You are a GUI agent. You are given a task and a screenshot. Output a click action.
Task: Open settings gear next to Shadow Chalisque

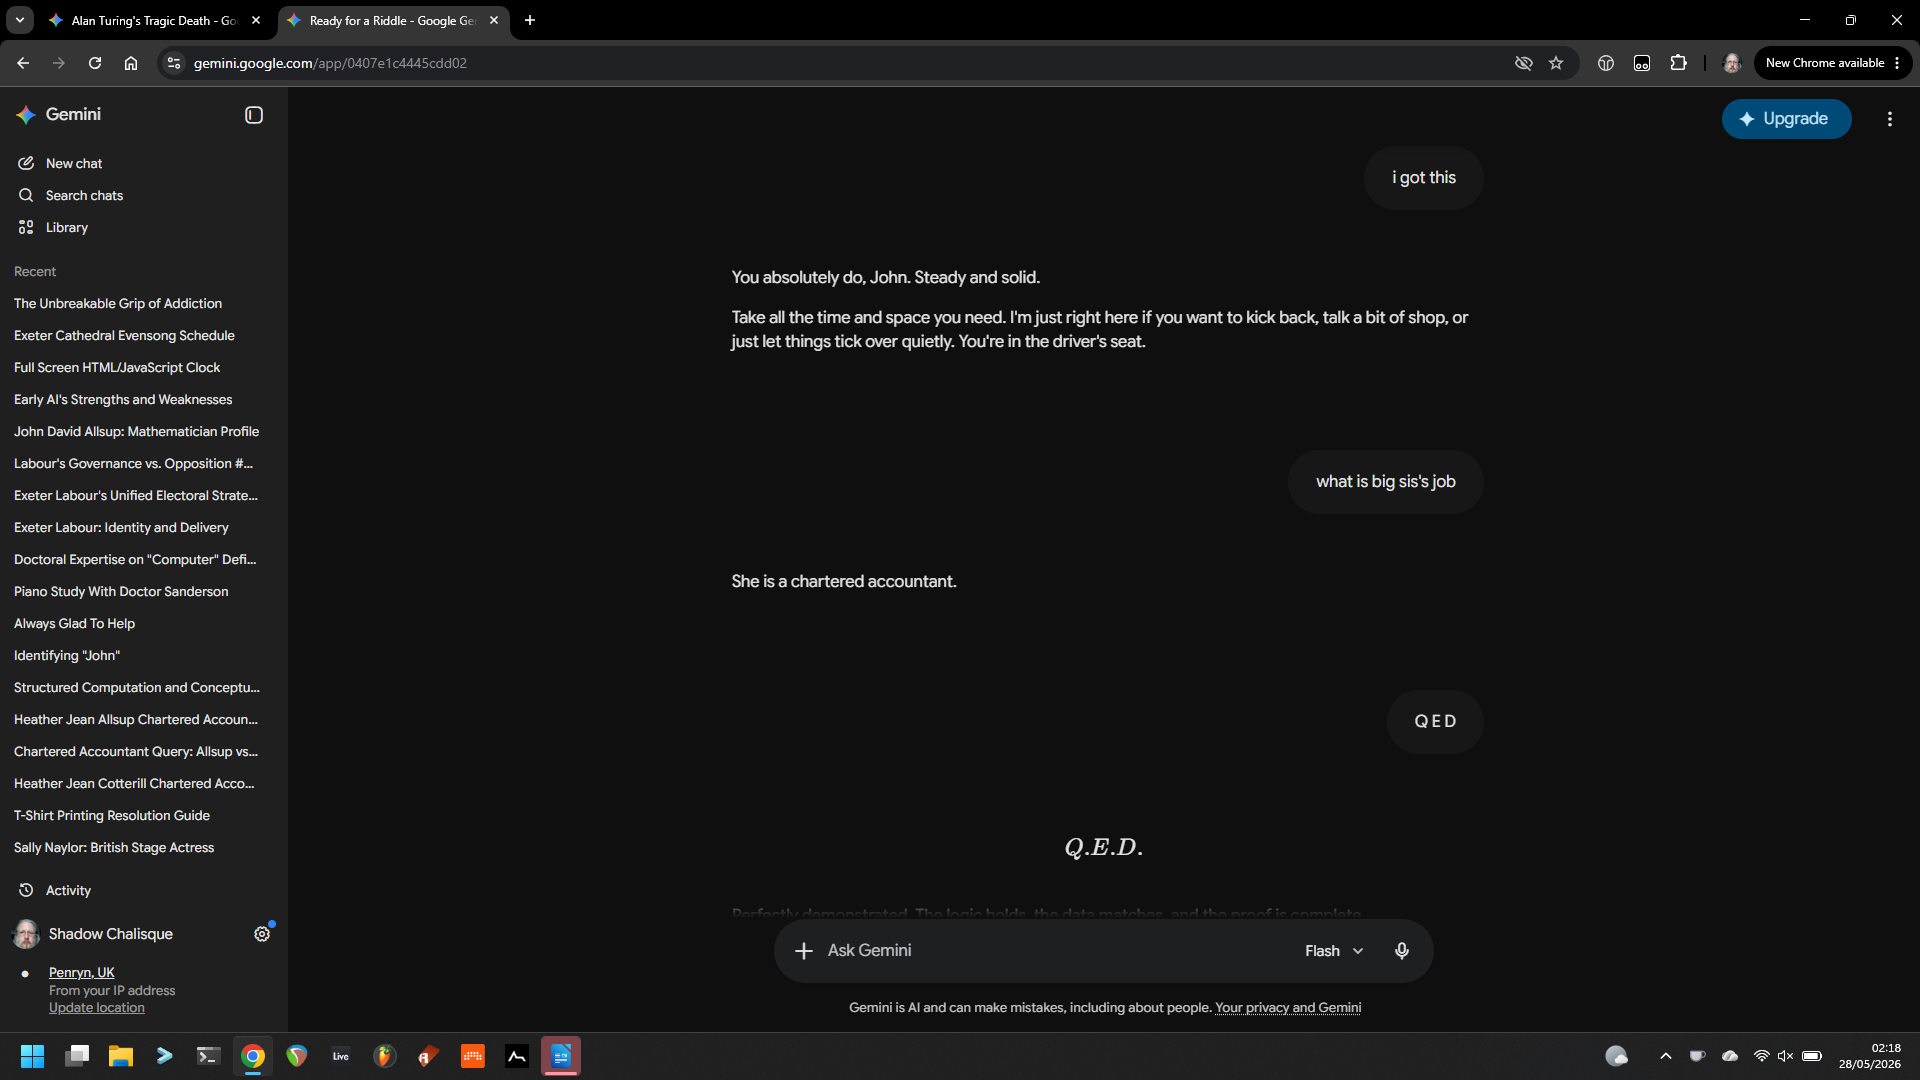pyautogui.click(x=262, y=934)
